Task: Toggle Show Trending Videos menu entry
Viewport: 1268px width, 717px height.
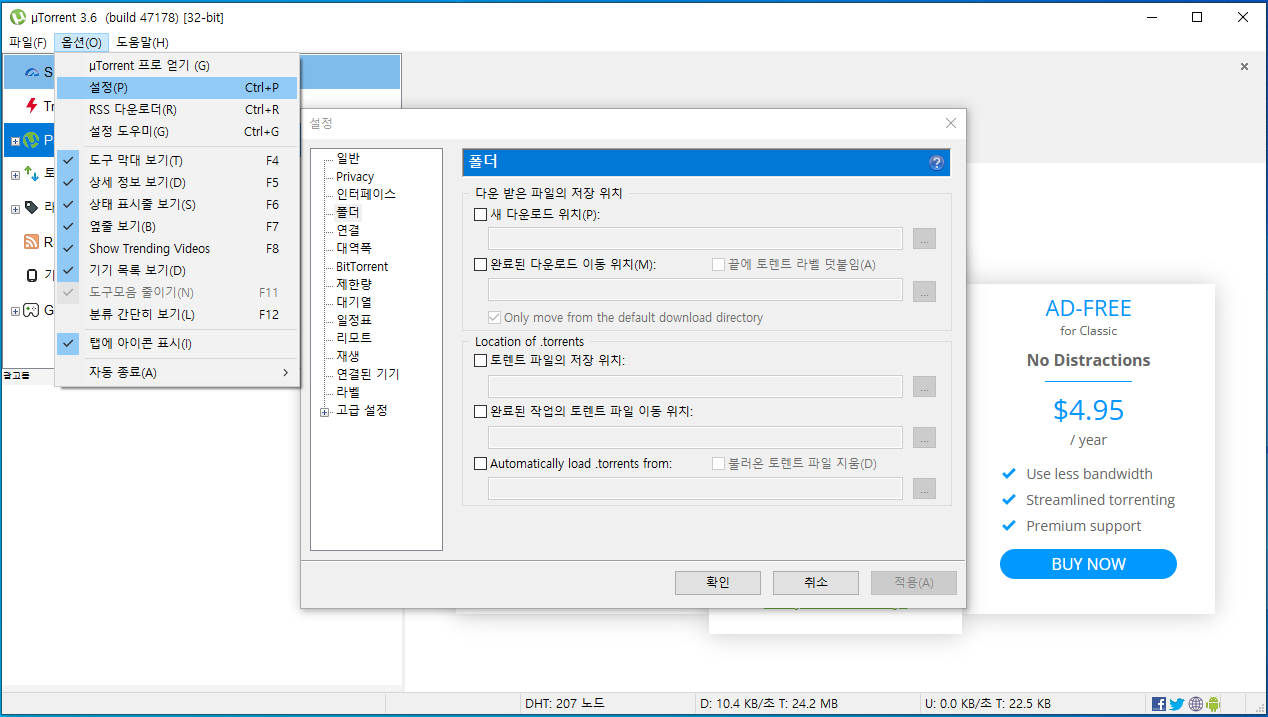Action: tap(176, 248)
